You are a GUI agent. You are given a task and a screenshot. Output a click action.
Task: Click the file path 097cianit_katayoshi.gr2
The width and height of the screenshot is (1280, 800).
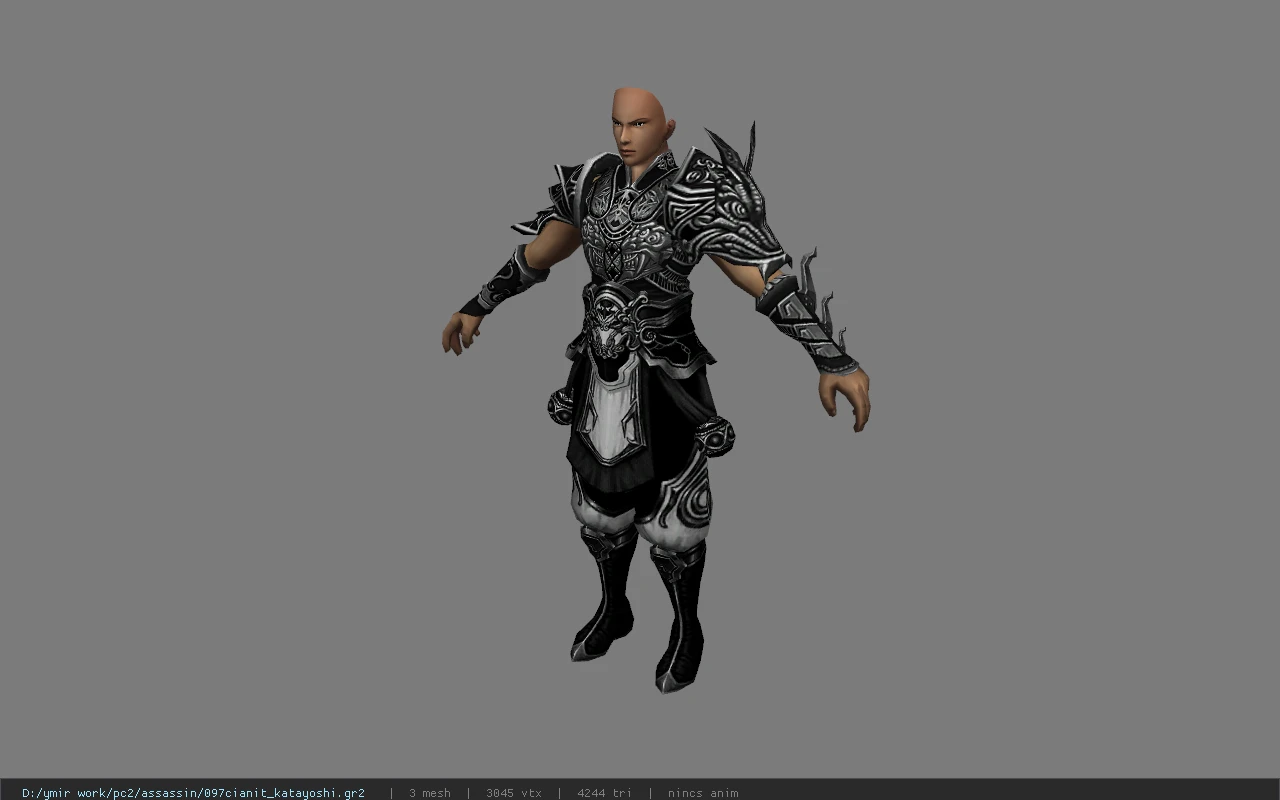(193, 793)
